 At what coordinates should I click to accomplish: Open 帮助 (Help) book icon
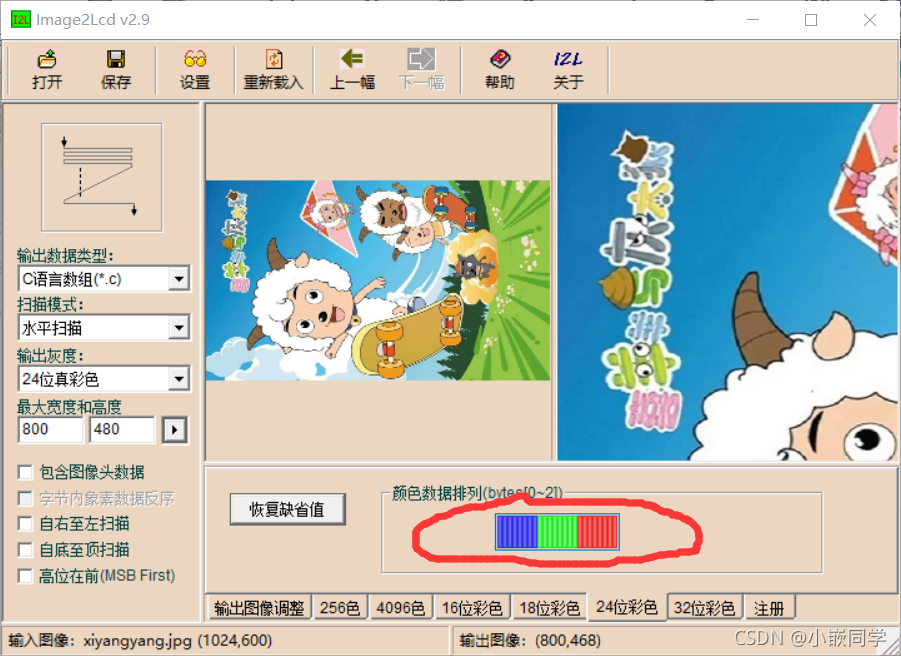click(499, 59)
